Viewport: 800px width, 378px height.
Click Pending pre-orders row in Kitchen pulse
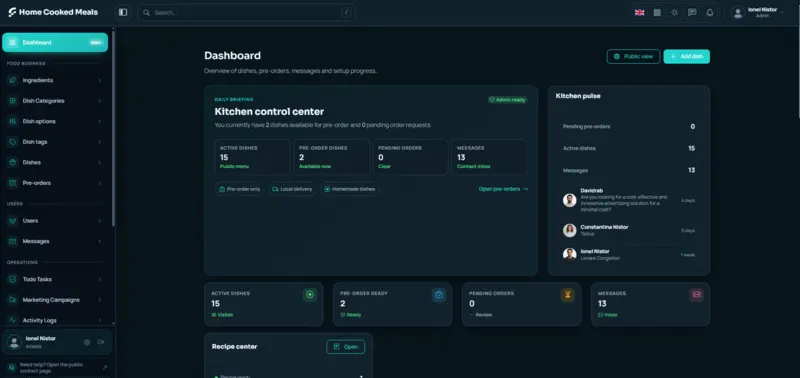point(629,127)
